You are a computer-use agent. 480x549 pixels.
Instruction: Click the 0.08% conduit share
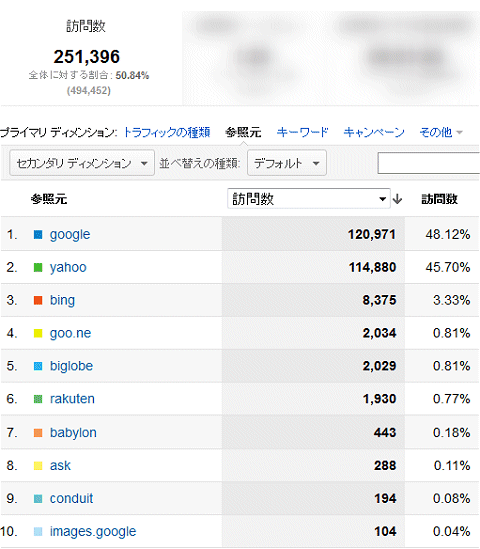pos(452,499)
